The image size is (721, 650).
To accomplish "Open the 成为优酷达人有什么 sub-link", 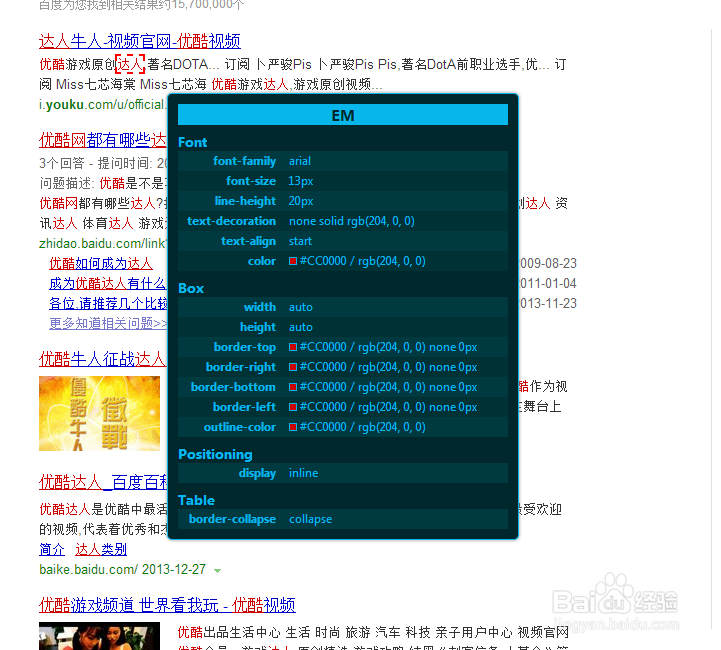I will (108, 284).
